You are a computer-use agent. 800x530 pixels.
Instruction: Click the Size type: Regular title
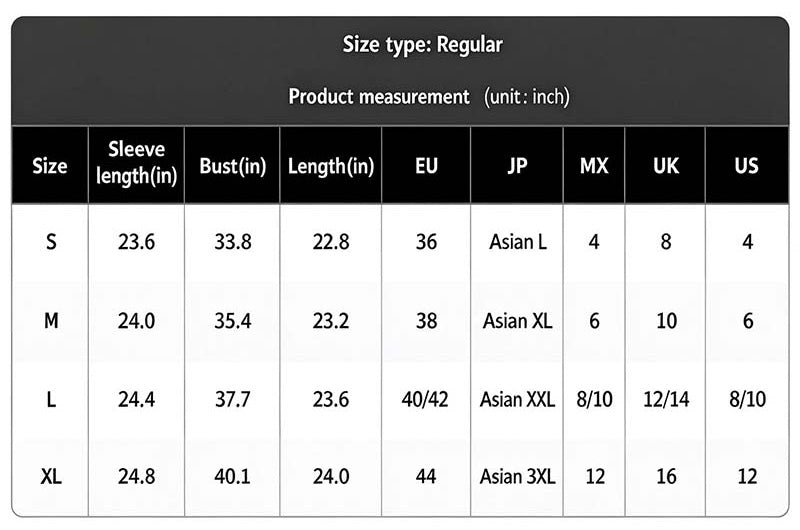point(422,45)
